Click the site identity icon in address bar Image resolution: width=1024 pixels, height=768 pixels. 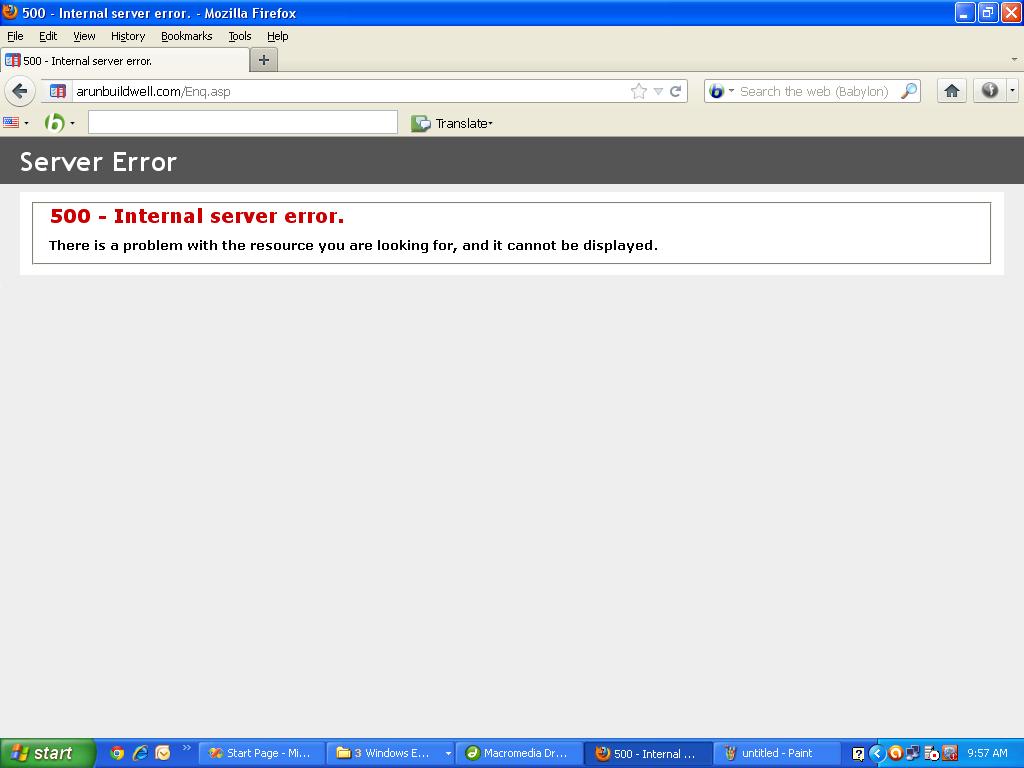pyautogui.click(x=58, y=91)
